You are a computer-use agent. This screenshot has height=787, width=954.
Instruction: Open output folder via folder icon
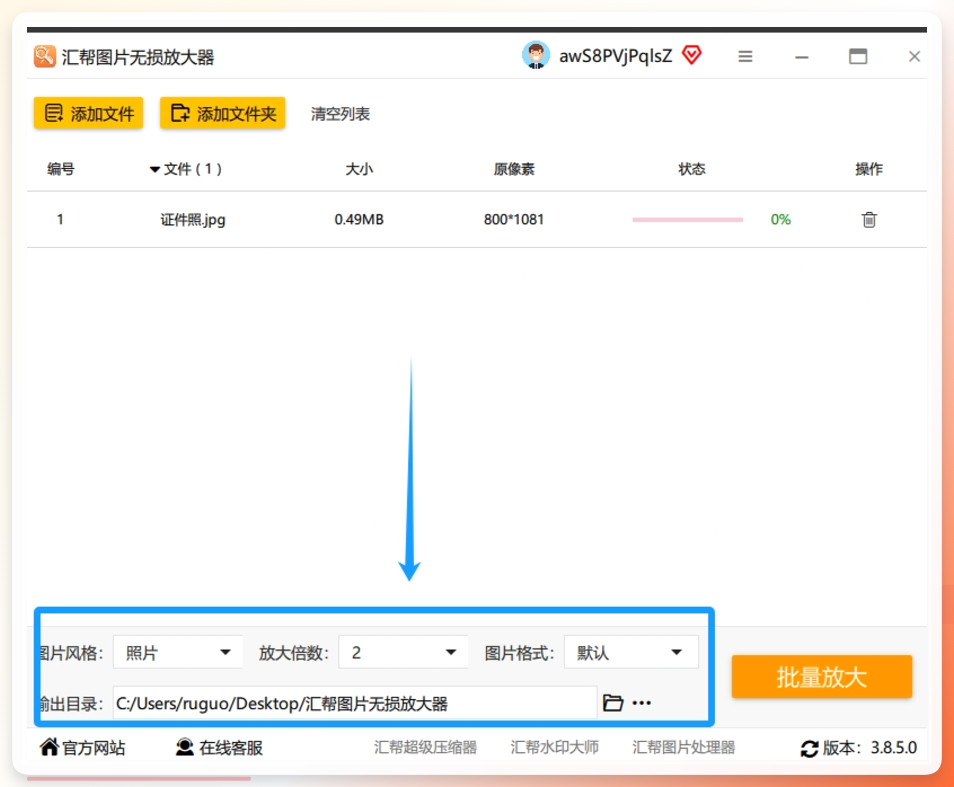613,703
